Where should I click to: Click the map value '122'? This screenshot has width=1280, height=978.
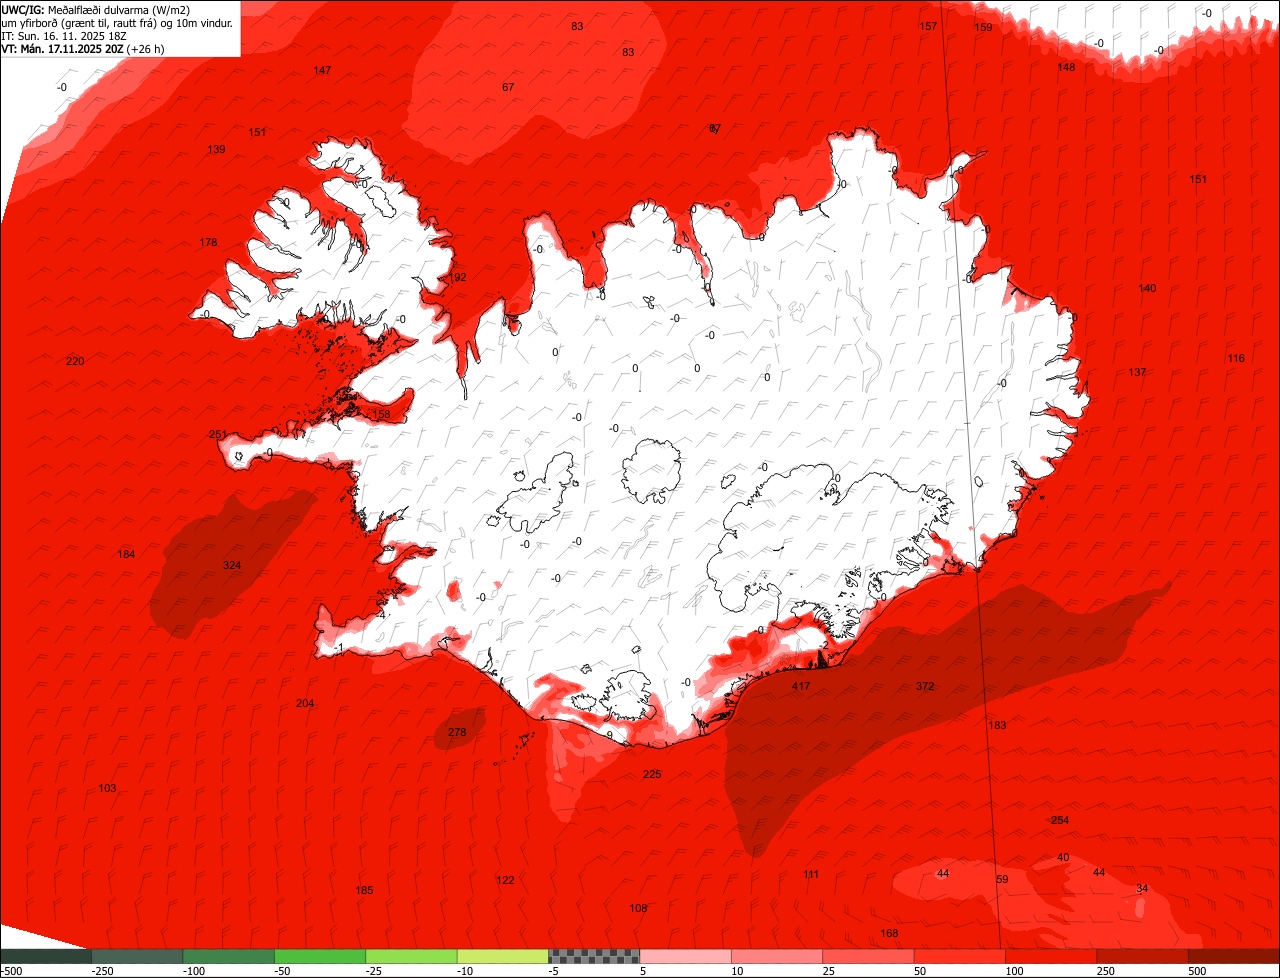click(505, 880)
